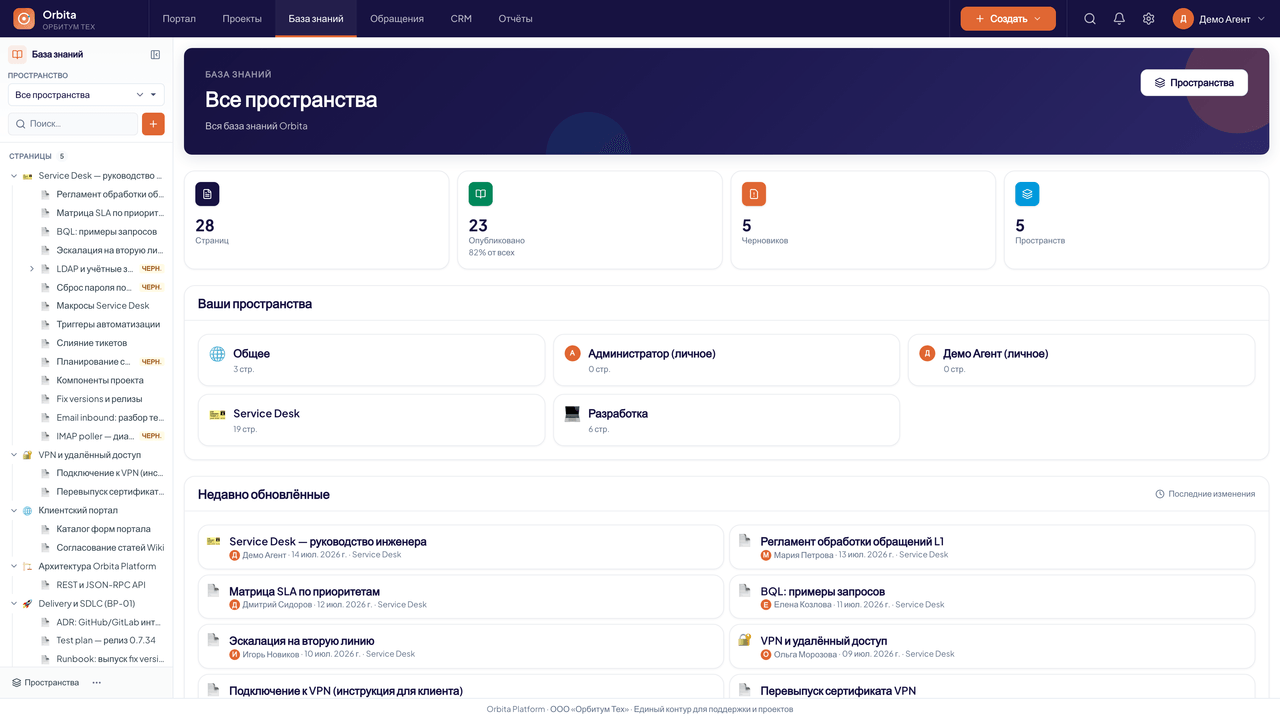This screenshot has width=1280, height=720.
Task: Click avatar icon of Демо Агент (личное)
Action: (x=927, y=353)
